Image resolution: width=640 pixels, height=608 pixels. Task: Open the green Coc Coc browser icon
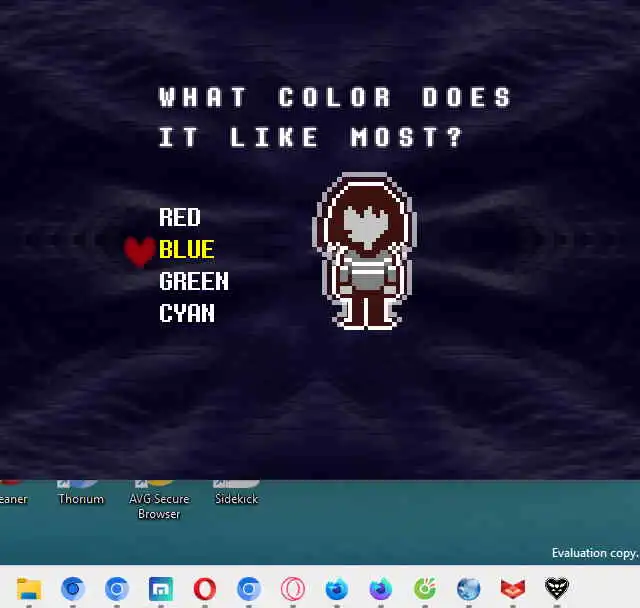coord(425,589)
